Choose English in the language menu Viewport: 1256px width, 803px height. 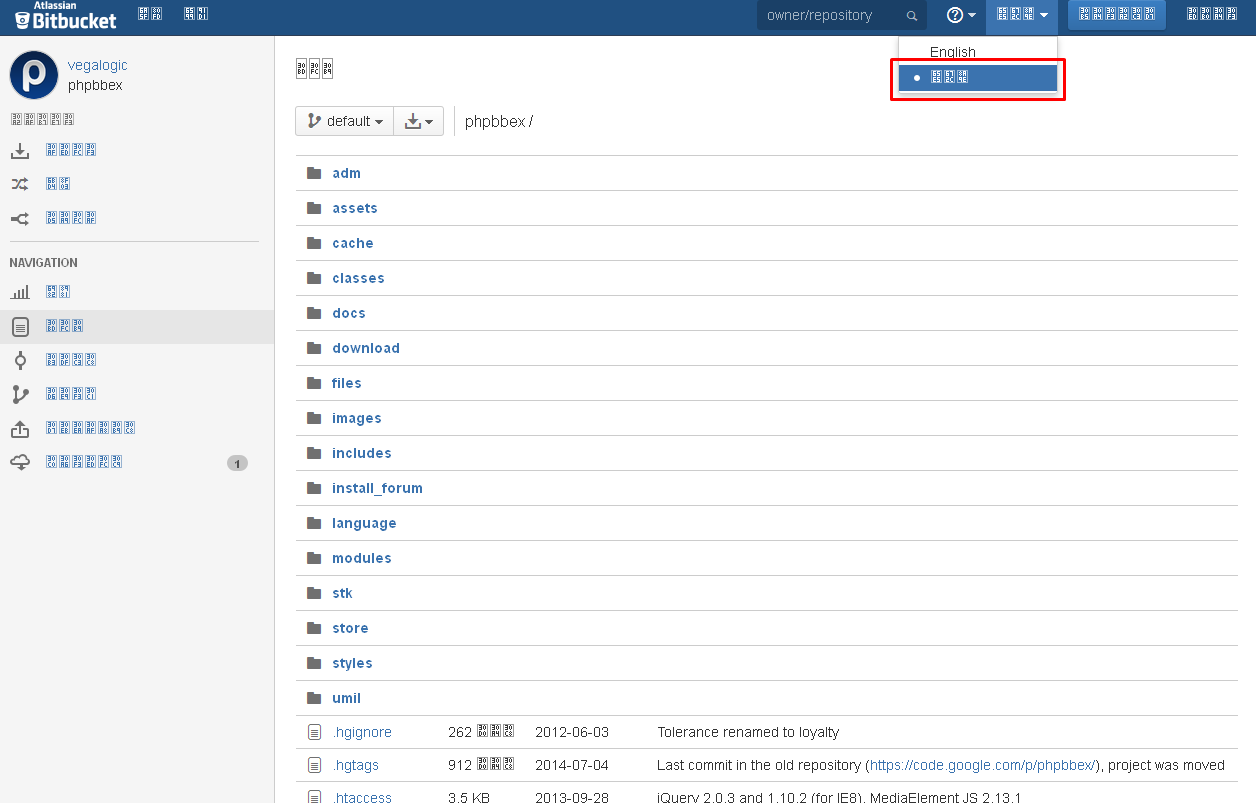click(952, 52)
